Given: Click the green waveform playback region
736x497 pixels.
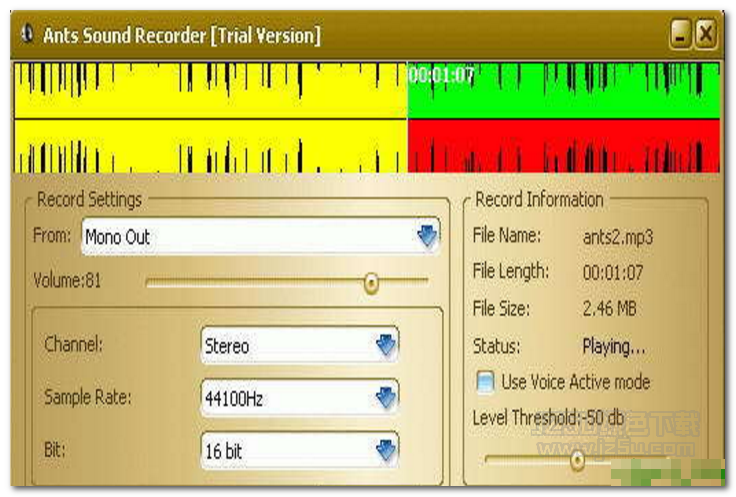Looking at the screenshot, I should click(x=564, y=90).
